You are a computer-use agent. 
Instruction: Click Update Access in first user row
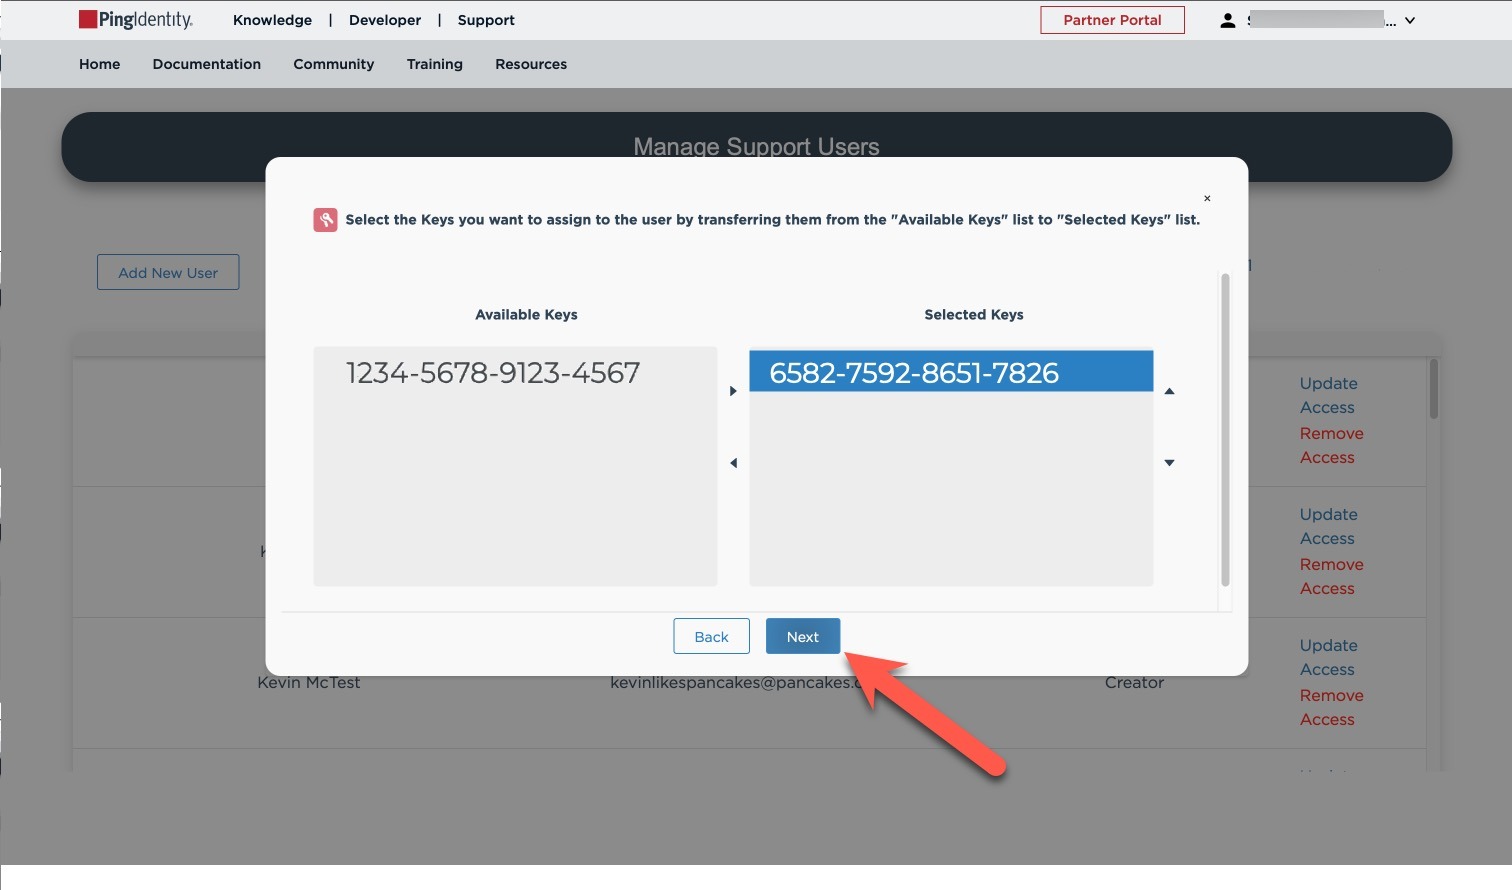1328,395
